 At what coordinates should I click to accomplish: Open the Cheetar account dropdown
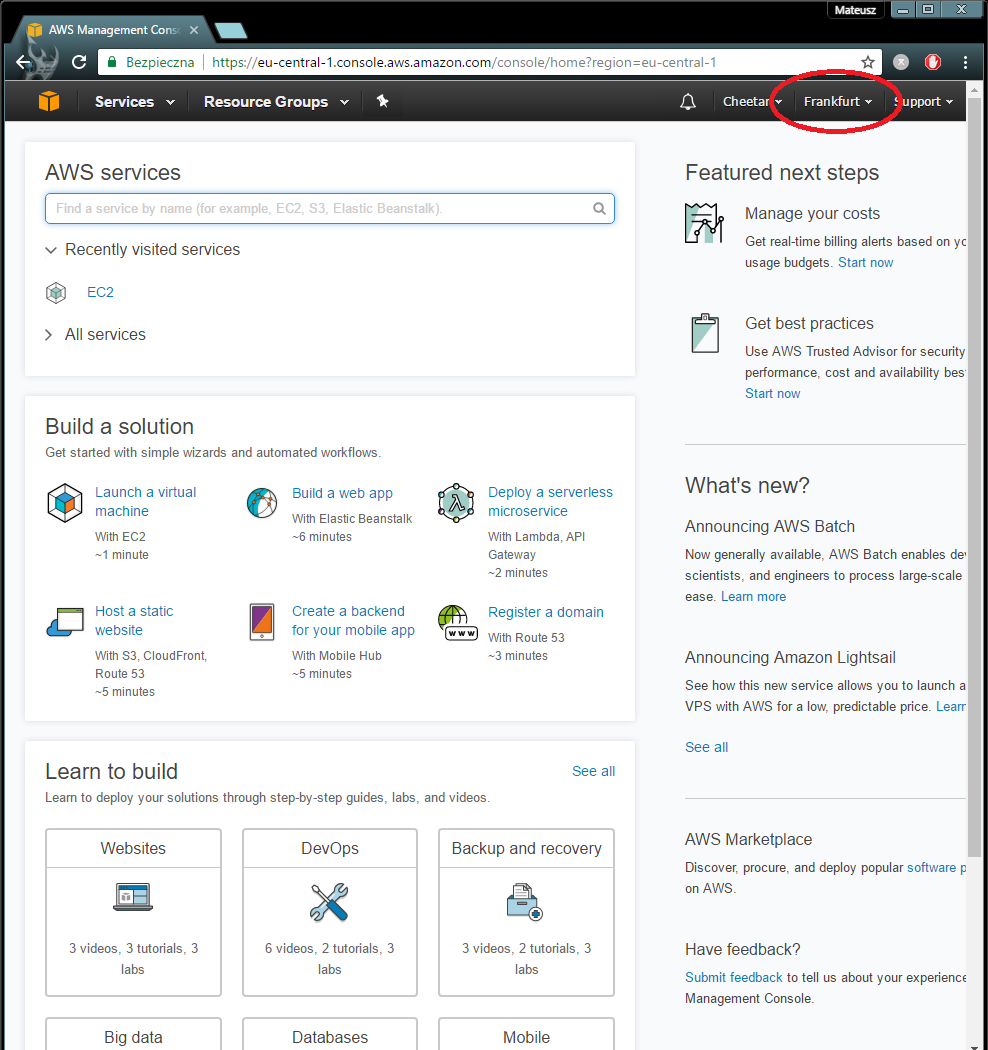752,102
